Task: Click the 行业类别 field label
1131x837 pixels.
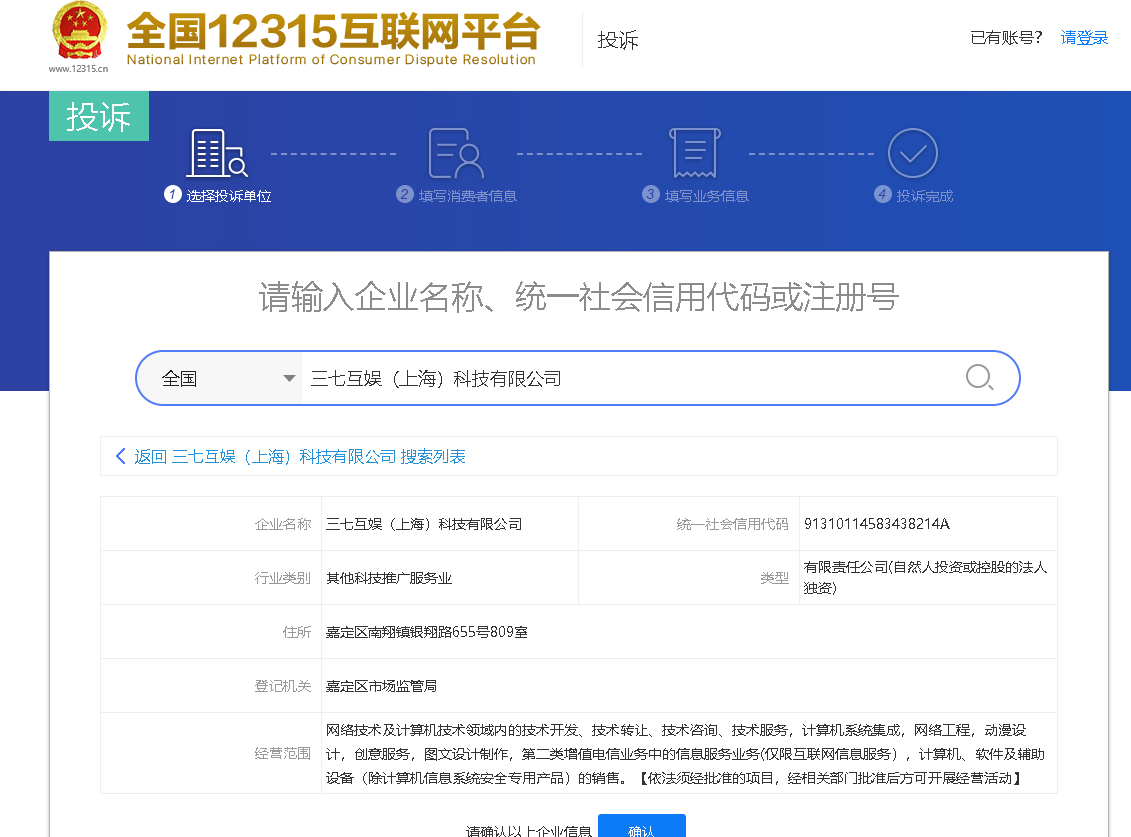Action: (x=283, y=578)
